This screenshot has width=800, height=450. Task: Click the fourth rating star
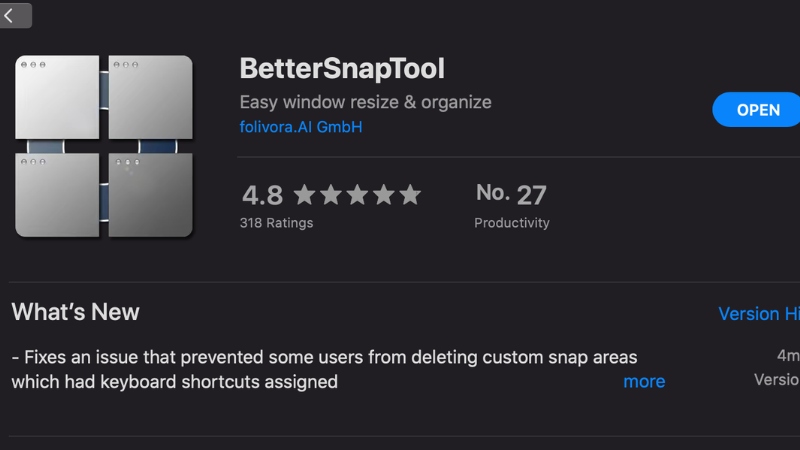click(x=383, y=194)
